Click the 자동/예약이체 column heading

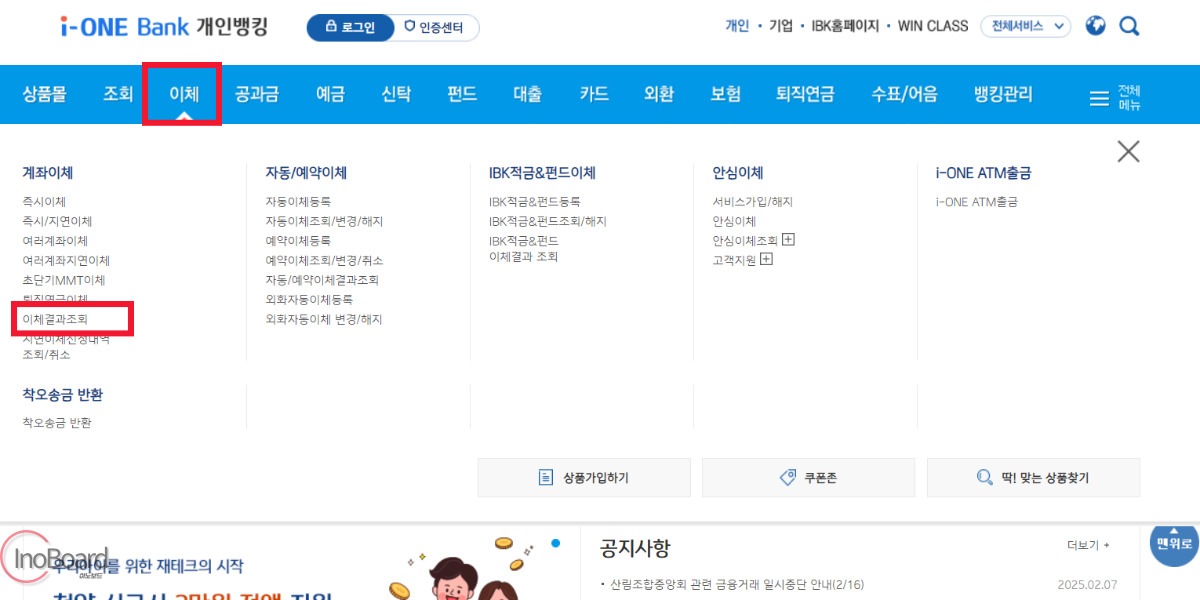pyautogui.click(x=306, y=173)
